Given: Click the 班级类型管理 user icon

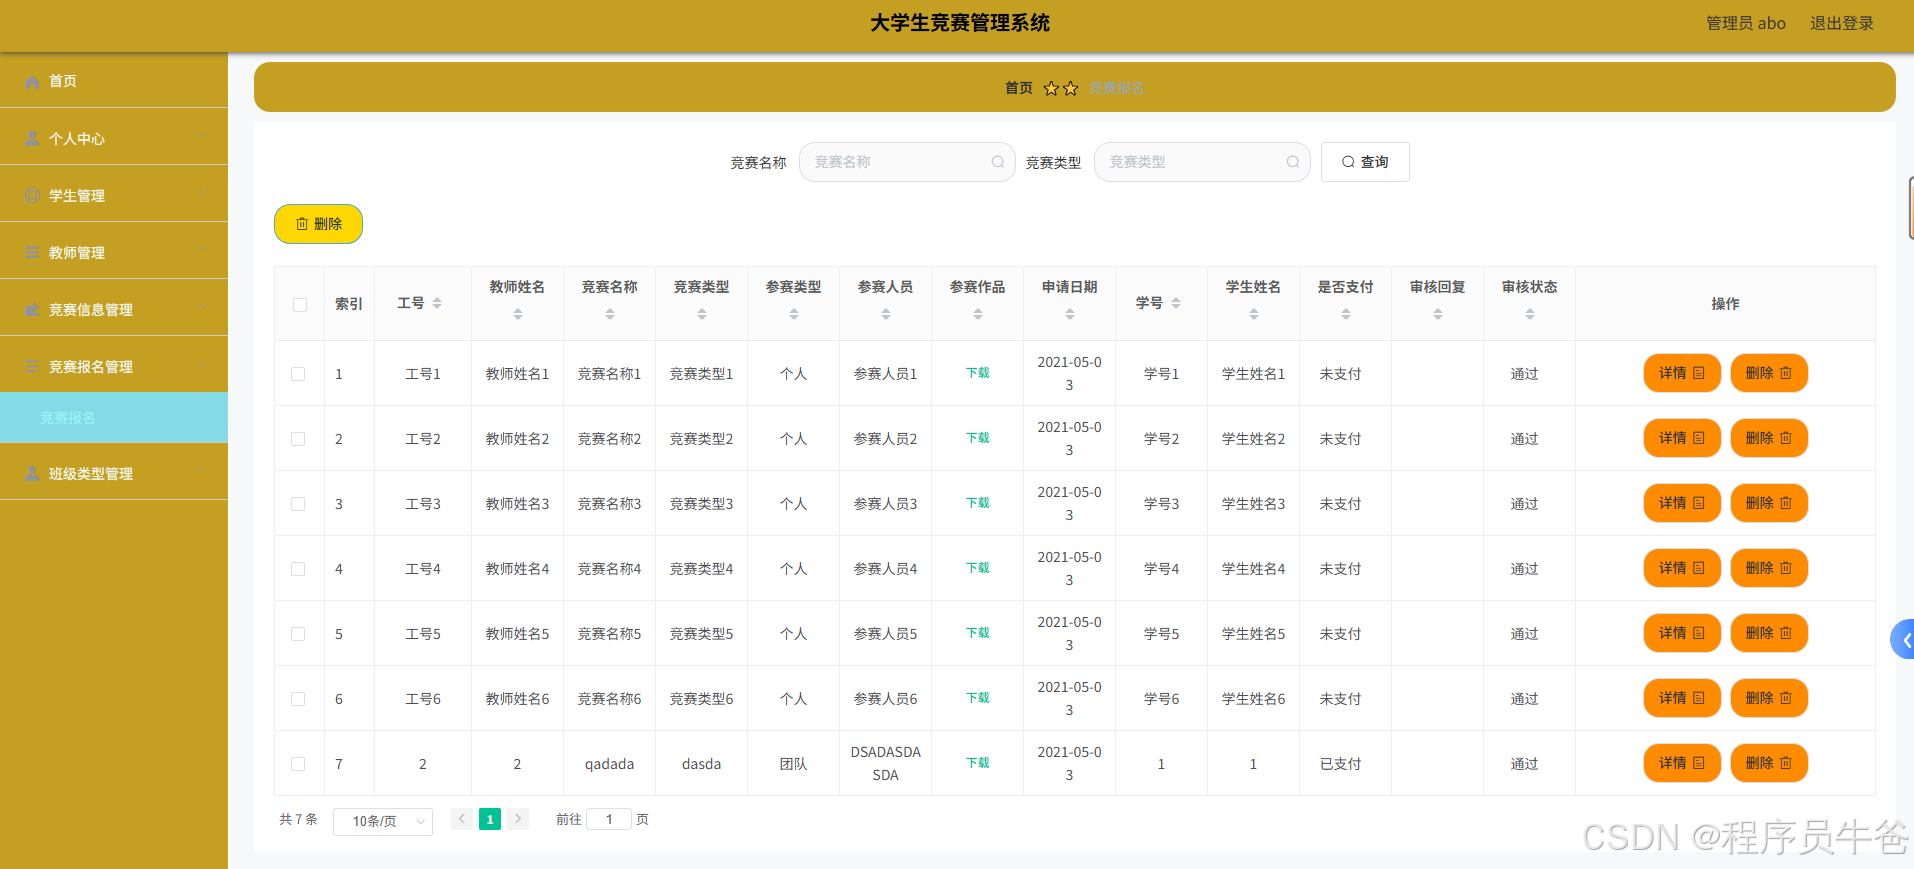Looking at the screenshot, I should point(32,474).
